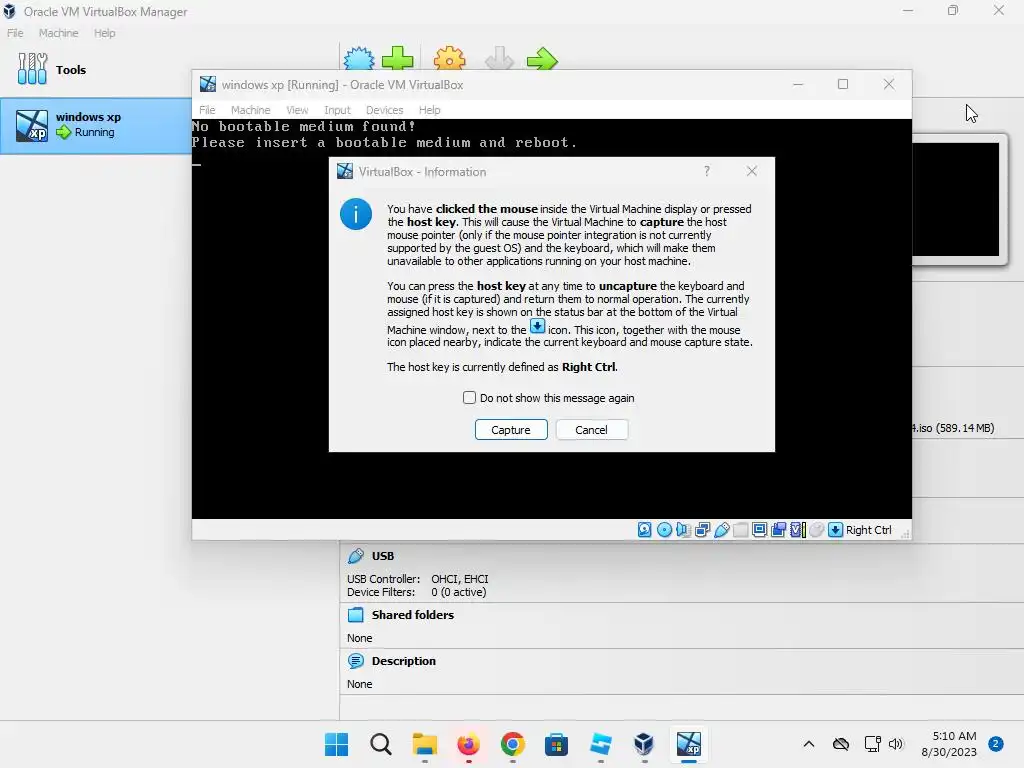This screenshot has height=768, width=1024.
Task: Click the windows xp VM taskbar icon
Action: click(688, 744)
